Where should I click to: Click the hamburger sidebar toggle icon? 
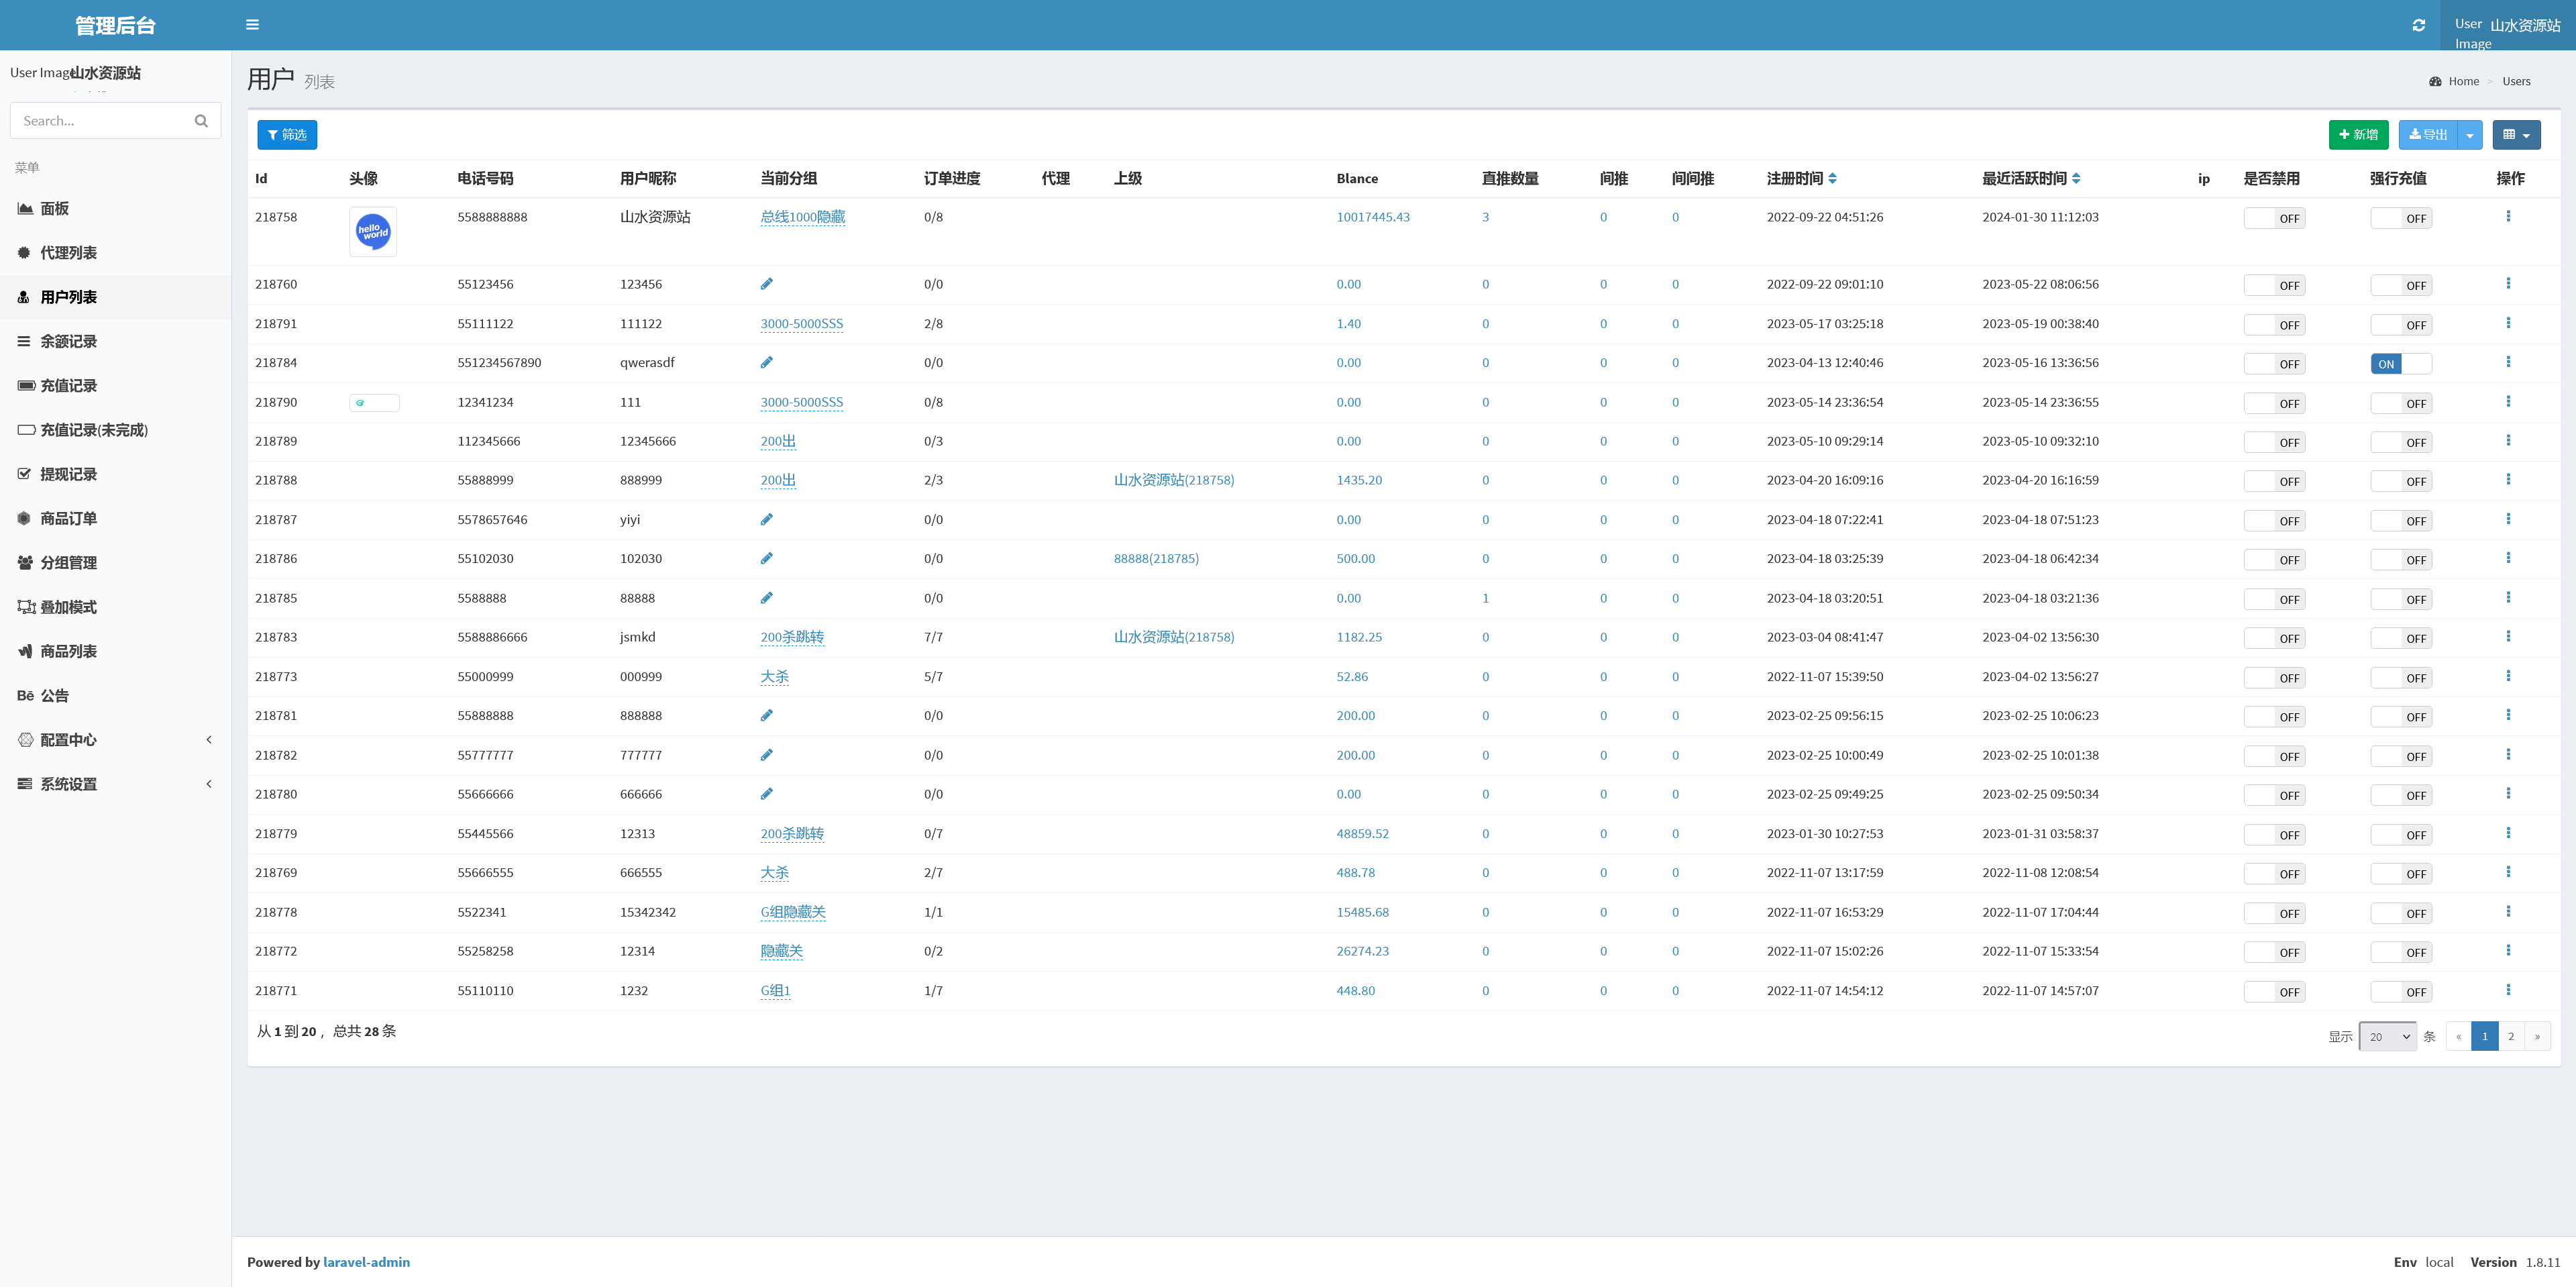[x=252, y=25]
